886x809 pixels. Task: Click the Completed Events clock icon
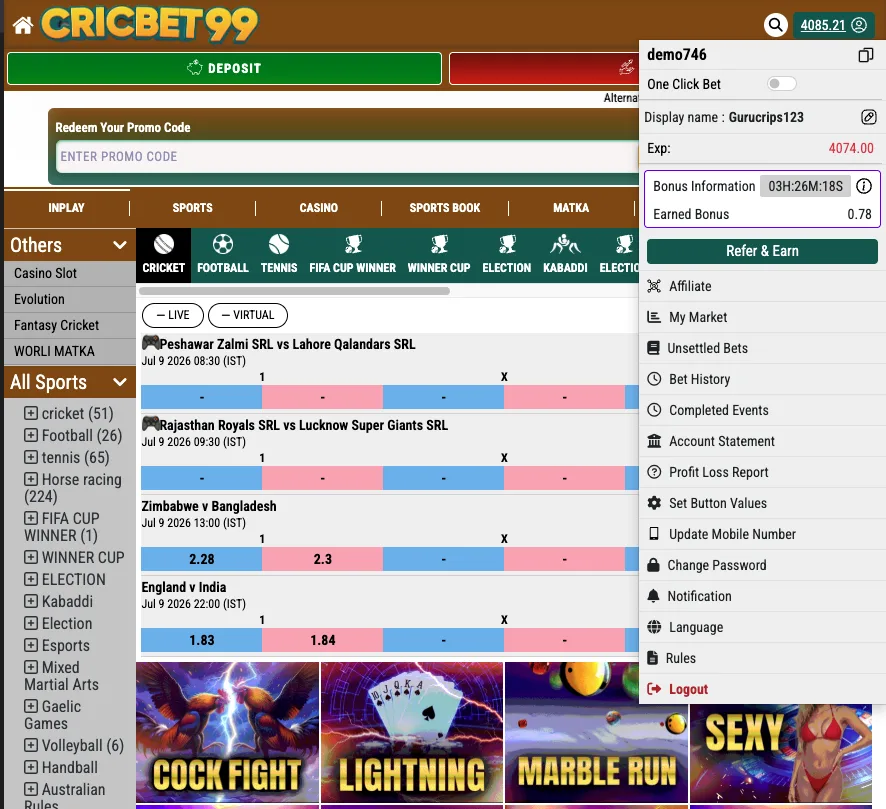(654, 410)
